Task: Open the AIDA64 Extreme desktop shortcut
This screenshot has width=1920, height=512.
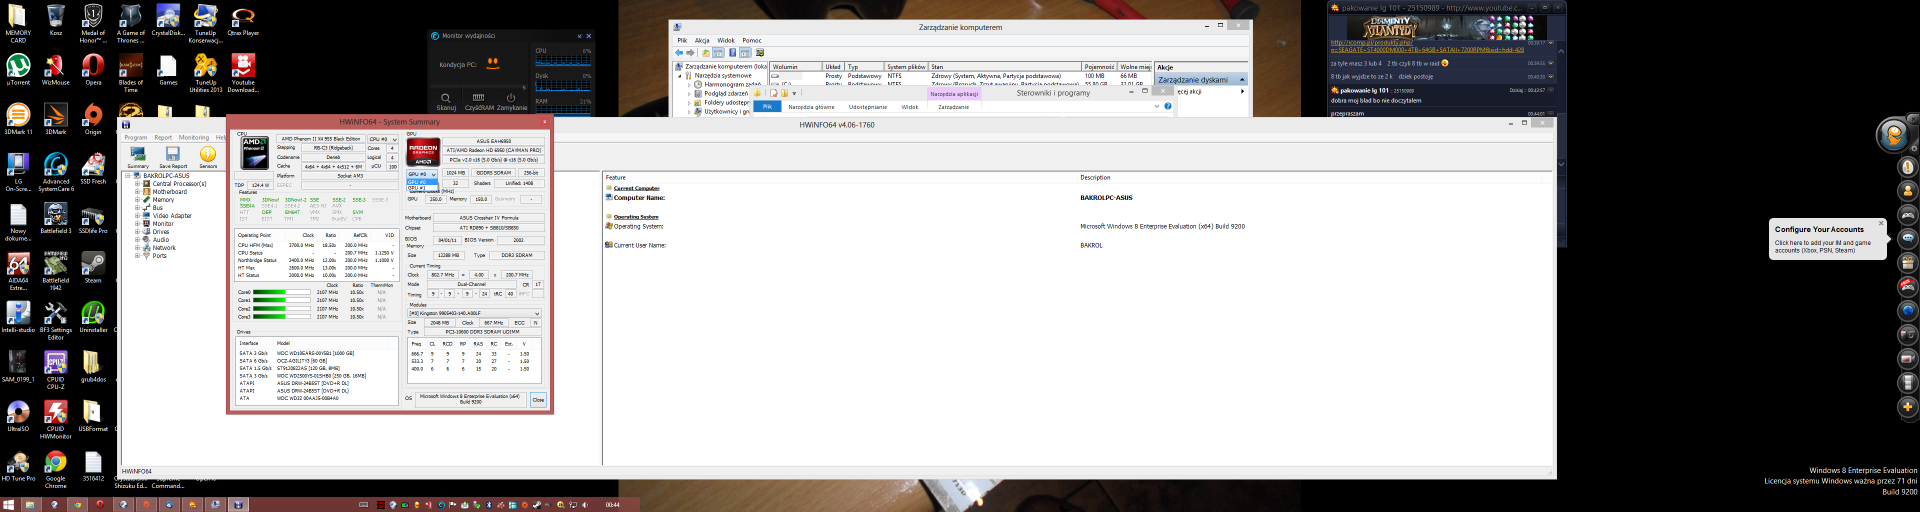Action: point(18,272)
